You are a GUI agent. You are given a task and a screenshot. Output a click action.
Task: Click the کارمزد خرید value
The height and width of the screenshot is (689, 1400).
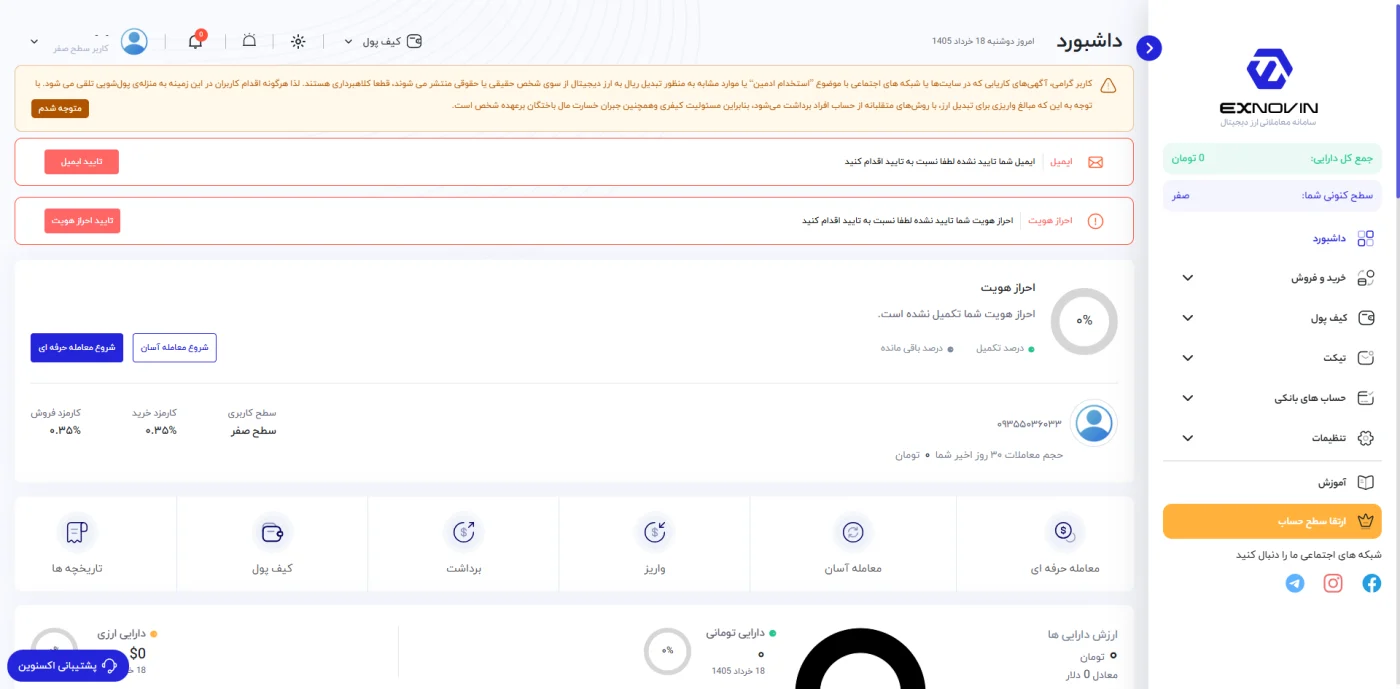pos(161,431)
